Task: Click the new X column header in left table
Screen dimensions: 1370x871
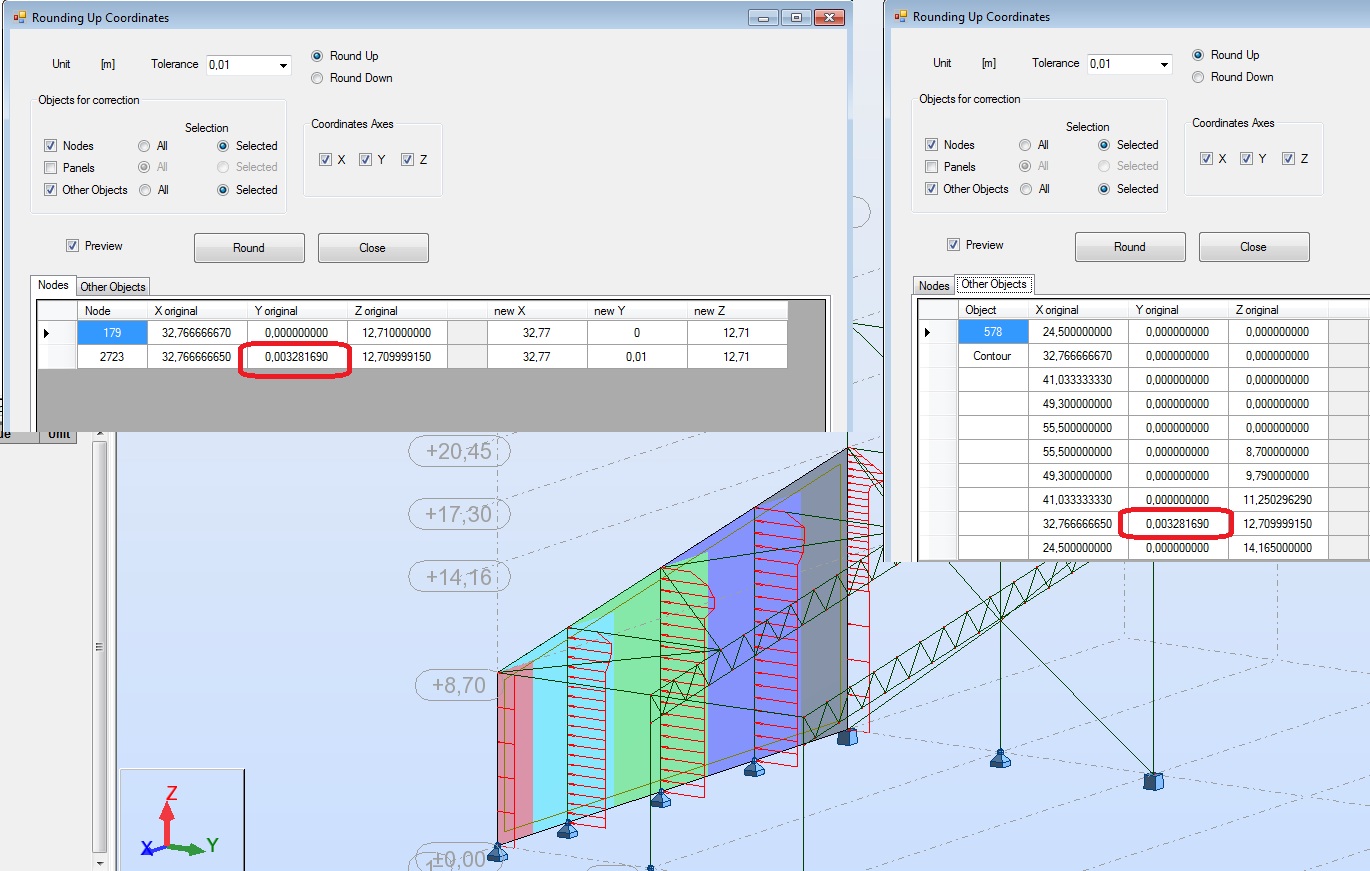Action: pos(537,311)
